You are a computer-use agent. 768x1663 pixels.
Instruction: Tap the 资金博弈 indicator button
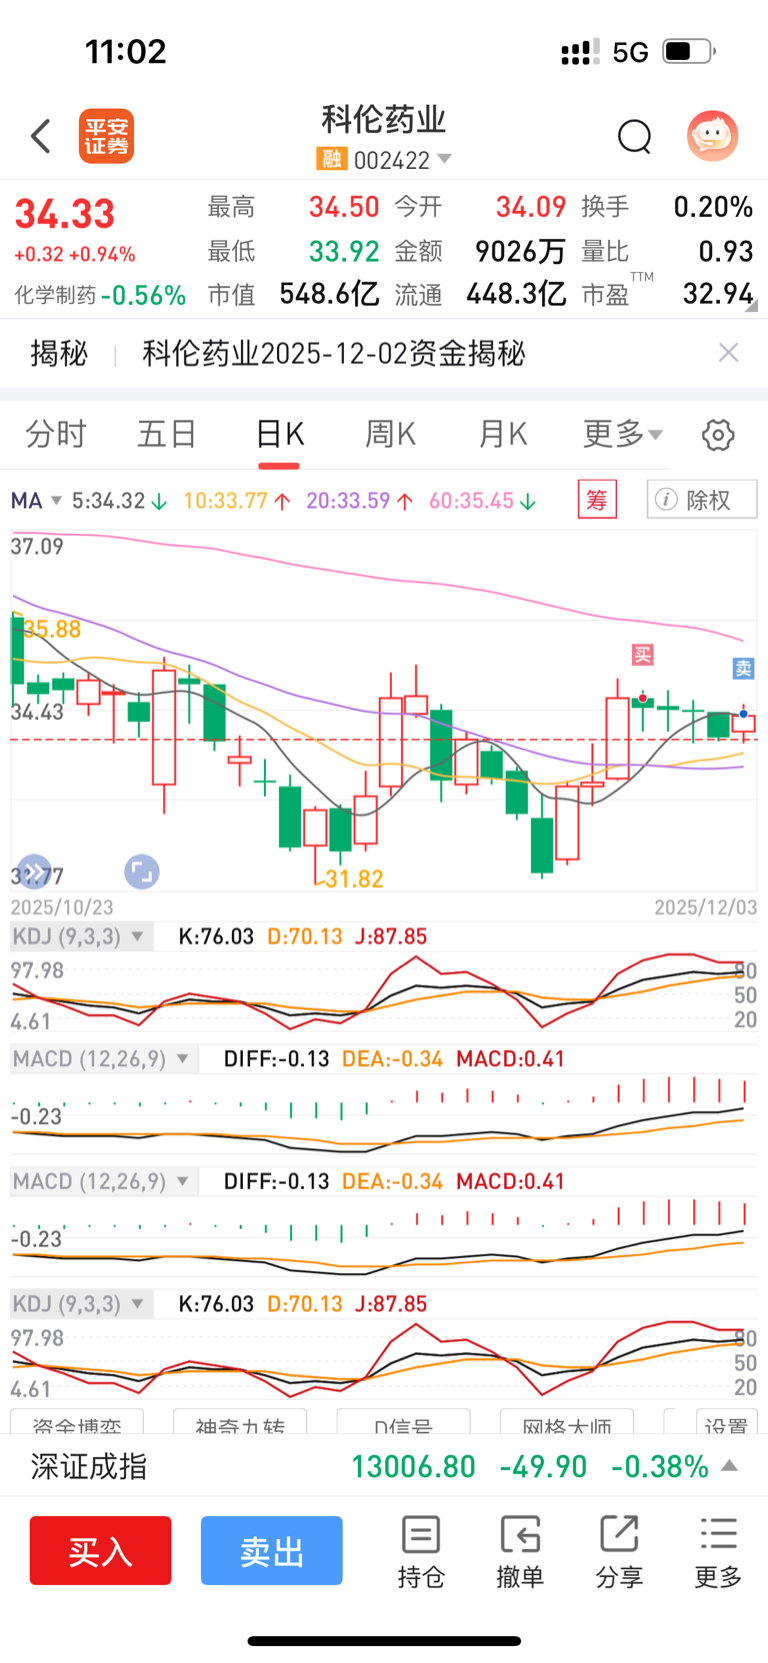(77, 1422)
